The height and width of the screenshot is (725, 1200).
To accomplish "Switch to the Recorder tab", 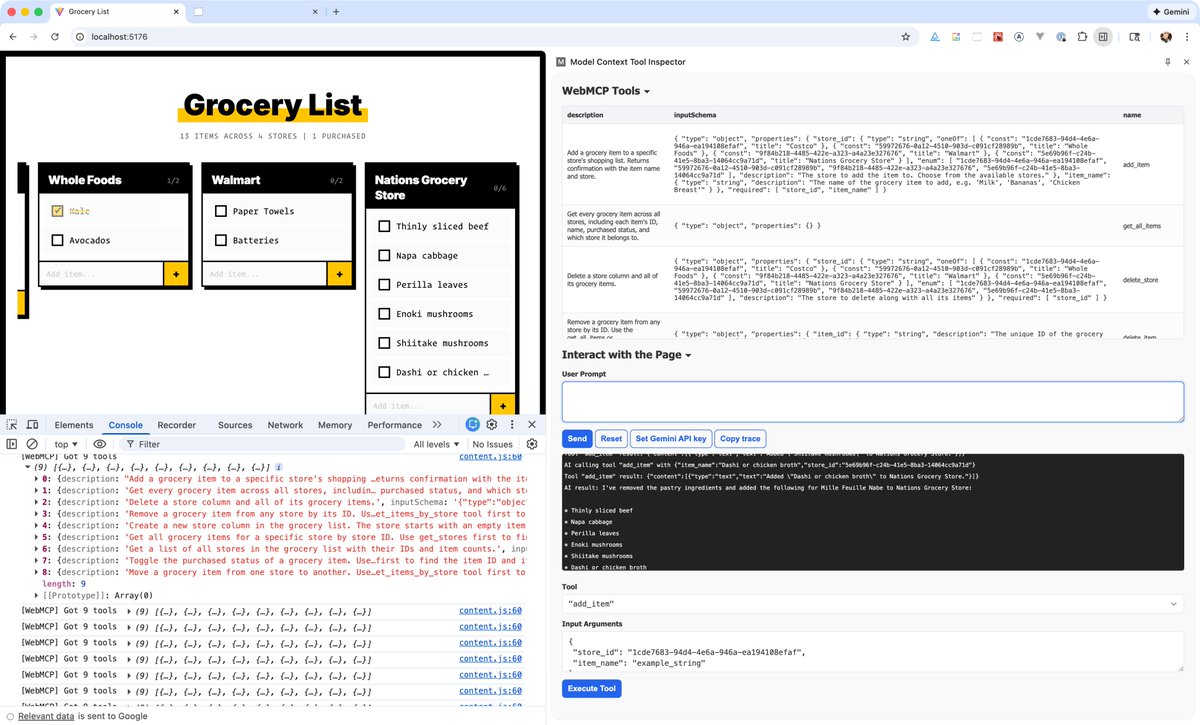I will [x=176, y=425].
